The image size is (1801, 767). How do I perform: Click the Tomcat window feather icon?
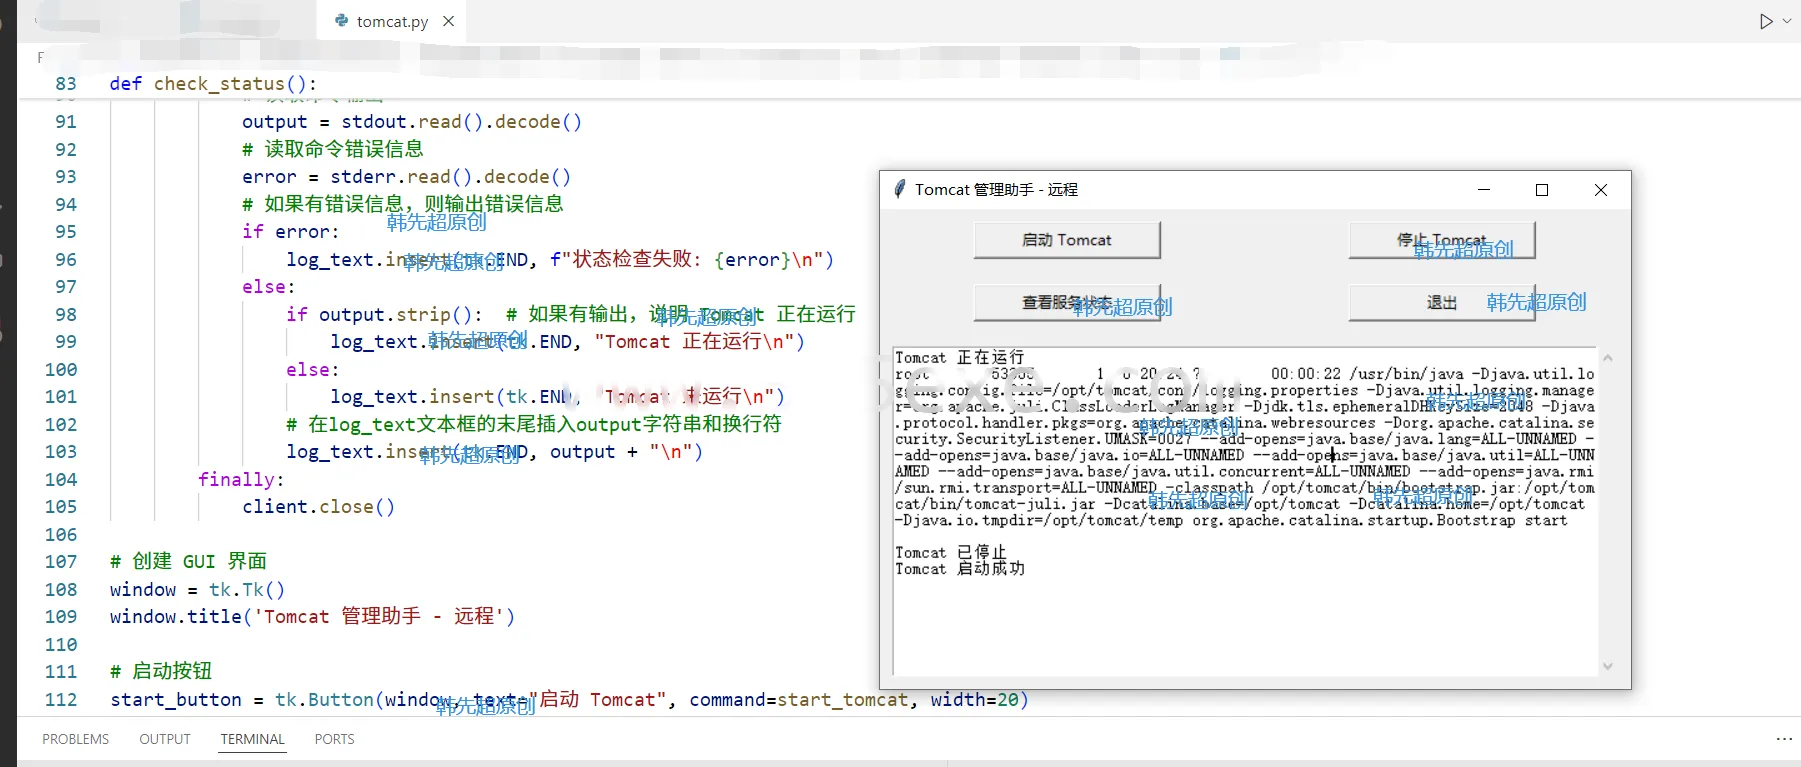pos(900,189)
